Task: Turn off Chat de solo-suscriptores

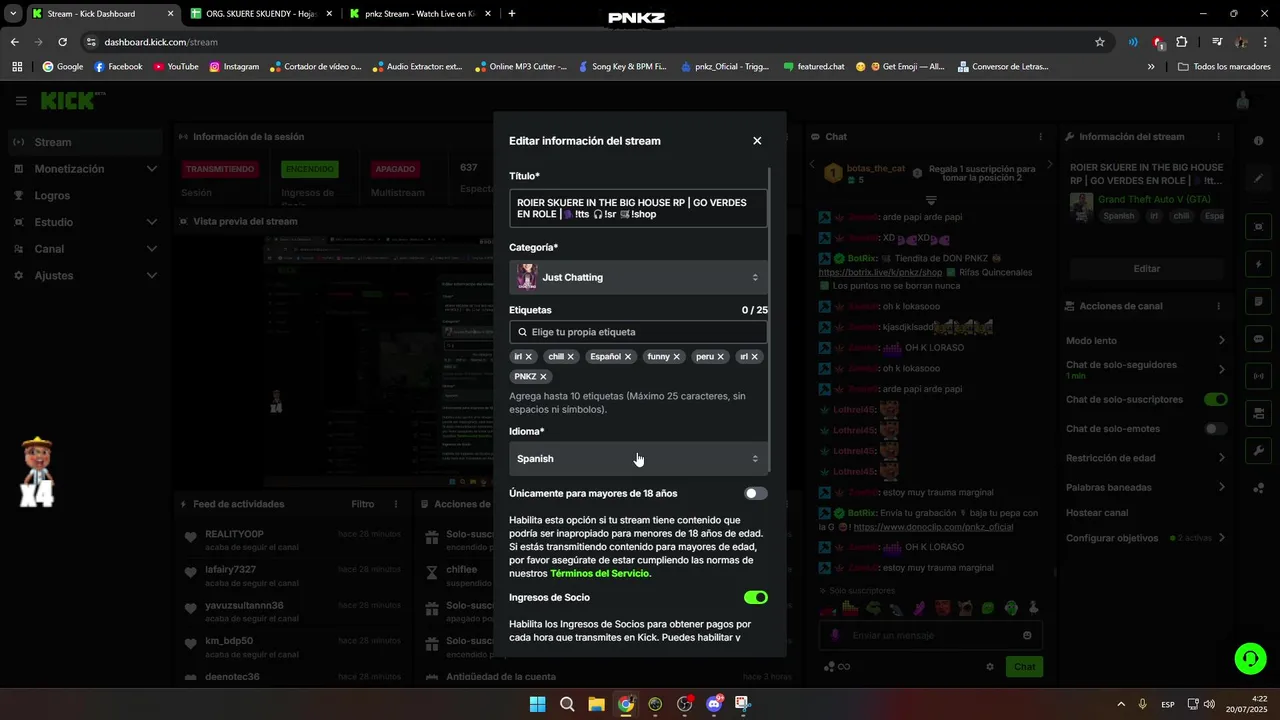Action: click(x=1216, y=400)
